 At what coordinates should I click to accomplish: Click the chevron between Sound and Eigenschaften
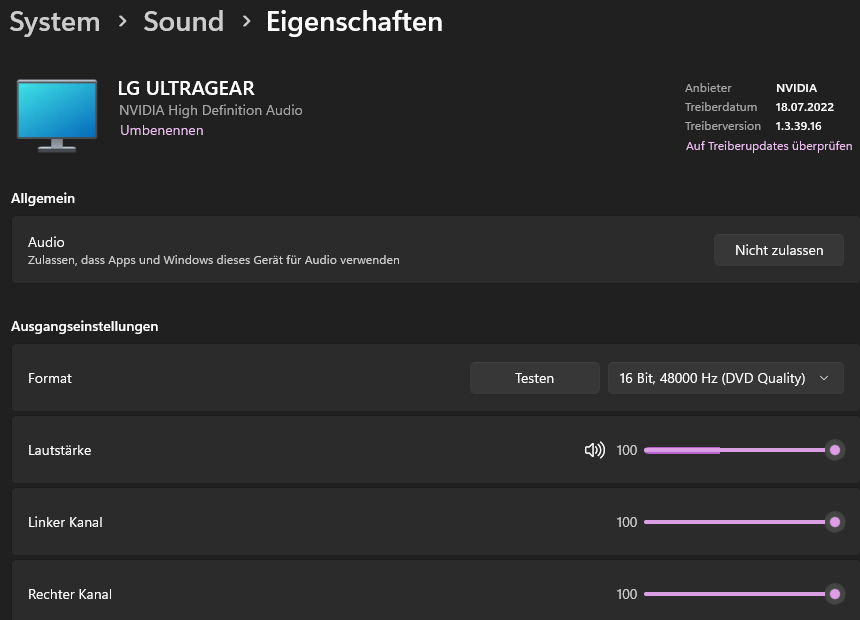pyautogui.click(x=245, y=21)
